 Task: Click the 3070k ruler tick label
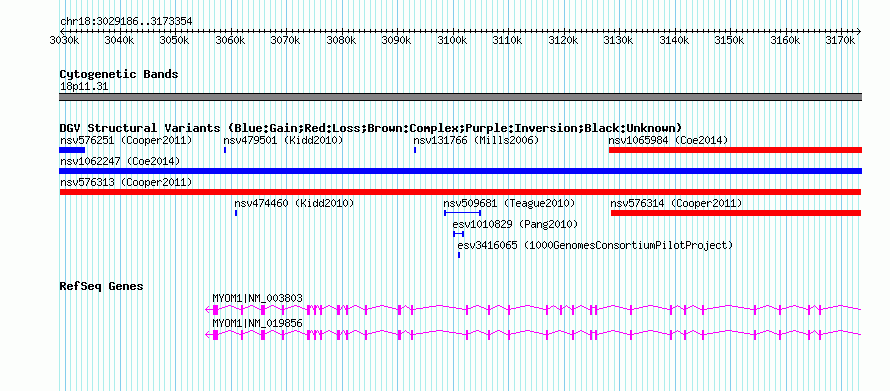pos(287,41)
